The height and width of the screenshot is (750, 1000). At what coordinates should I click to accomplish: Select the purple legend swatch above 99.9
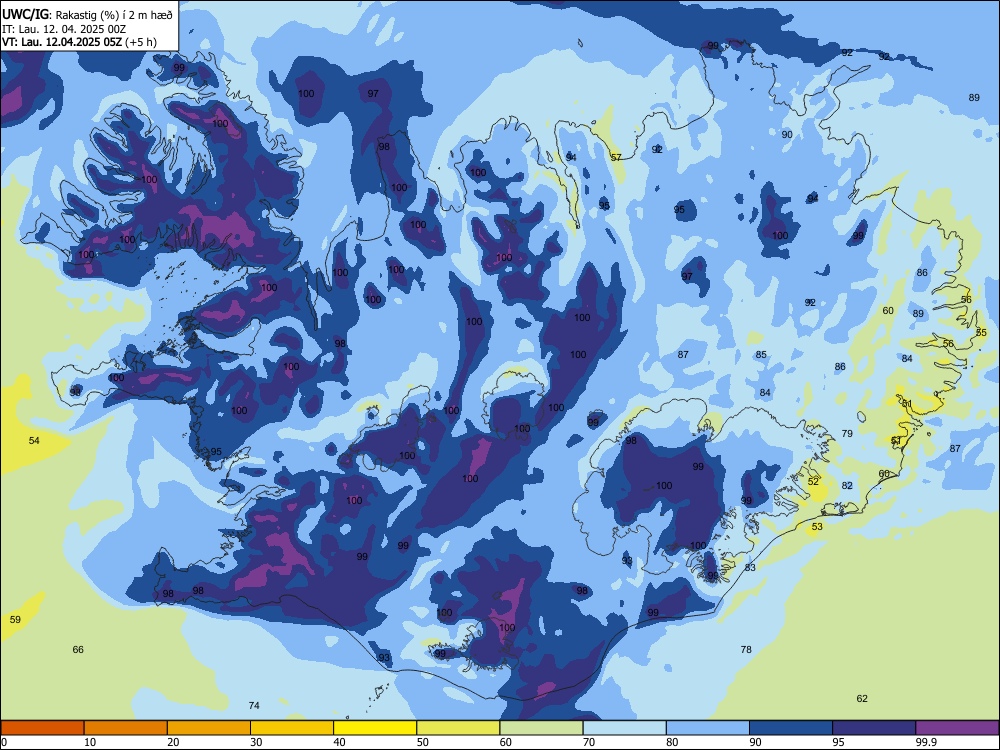(x=957, y=728)
